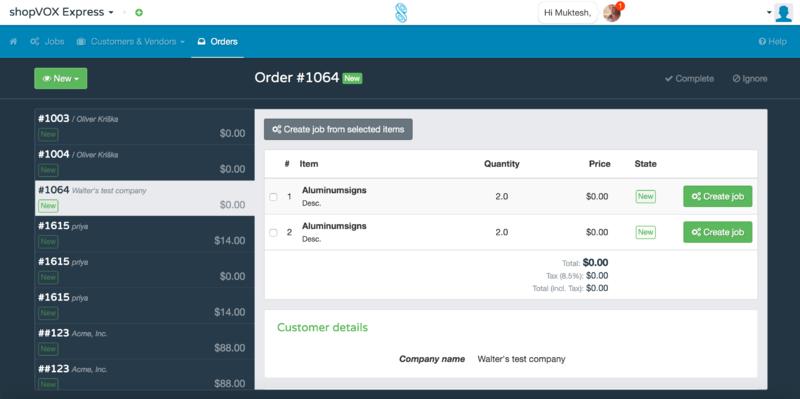Check the box for item 2 Aluminumsigns
Viewport: 800px width, 399px height.
(273, 232)
